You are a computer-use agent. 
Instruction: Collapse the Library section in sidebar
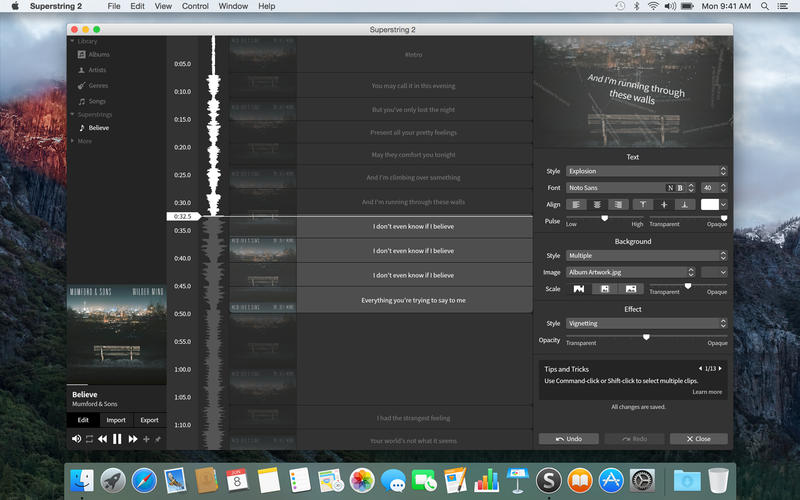(x=72, y=41)
